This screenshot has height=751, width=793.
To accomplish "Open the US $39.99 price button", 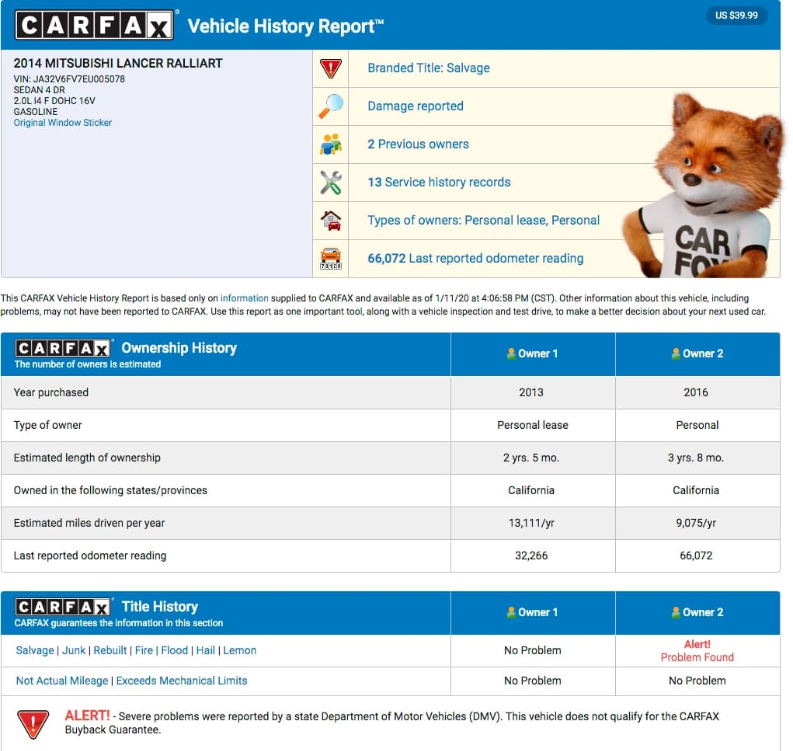I will point(736,15).
